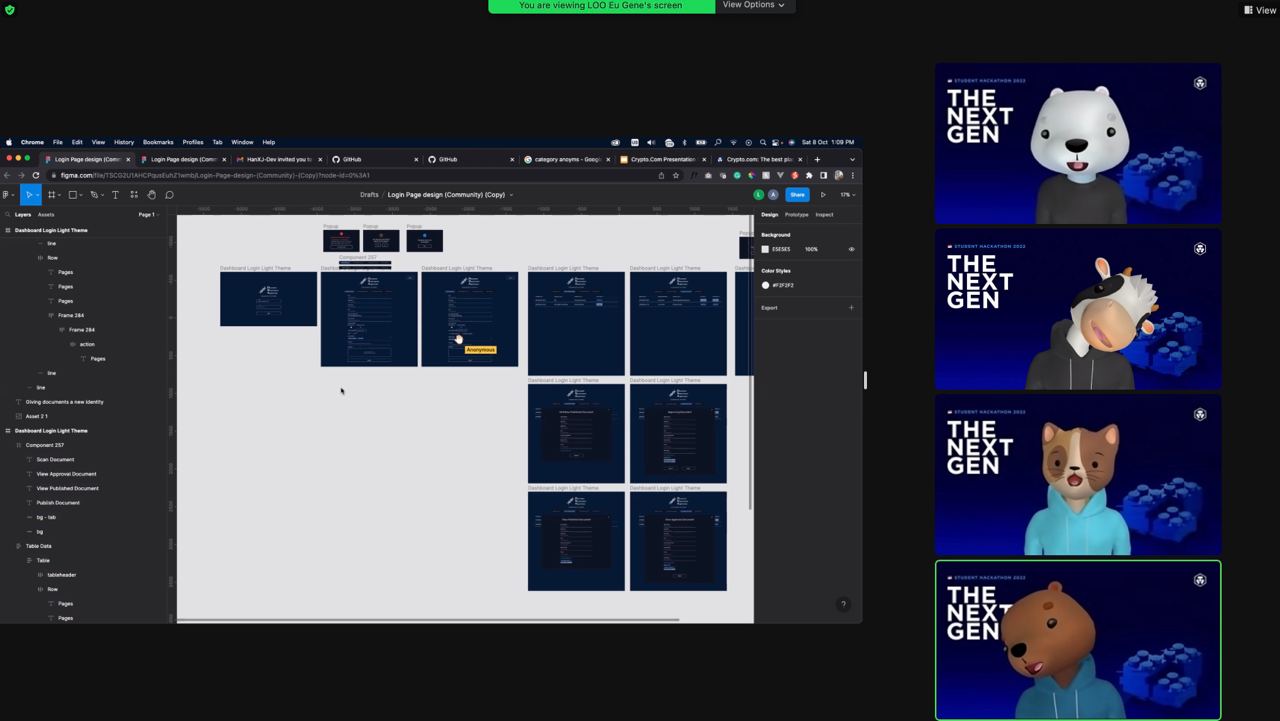The width and height of the screenshot is (1280, 721).
Task: Click the Background color swatch E5E5E5
Action: [x=765, y=249]
